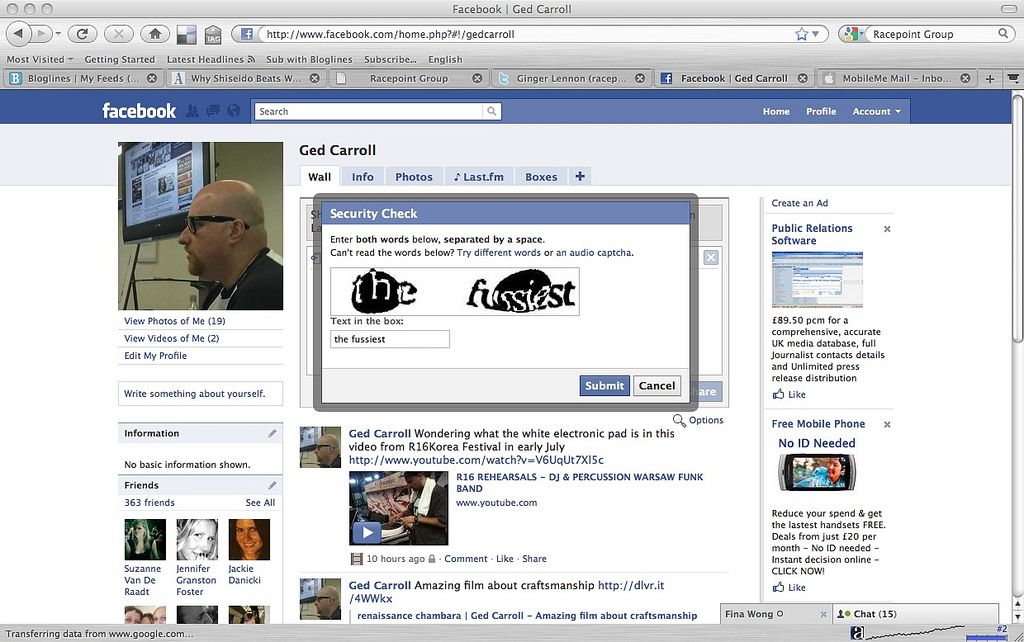The height and width of the screenshot is (642, 1024).
Task: Go to Facebook Home link
Action: point(776,112)
